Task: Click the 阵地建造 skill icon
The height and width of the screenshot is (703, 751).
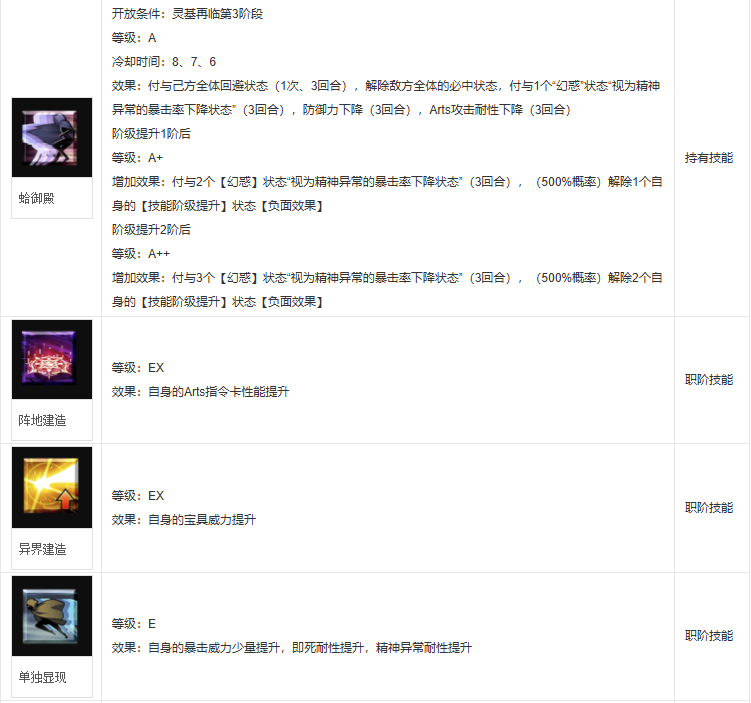Action: coord(52,359)
